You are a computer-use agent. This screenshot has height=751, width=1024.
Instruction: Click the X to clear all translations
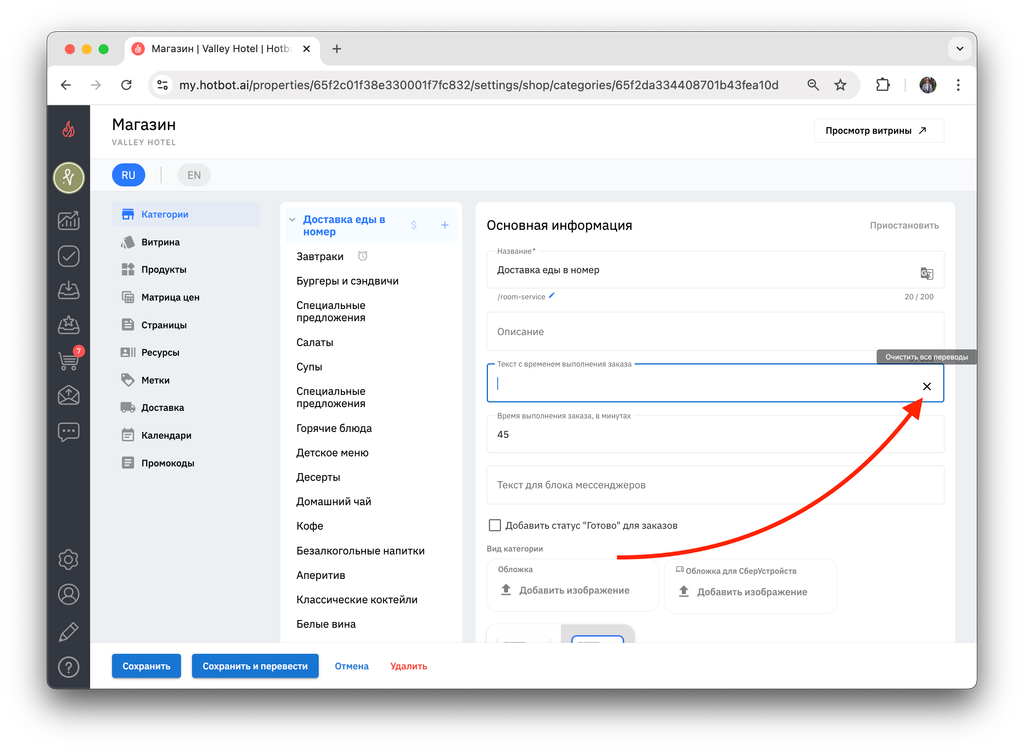point(927,387)
